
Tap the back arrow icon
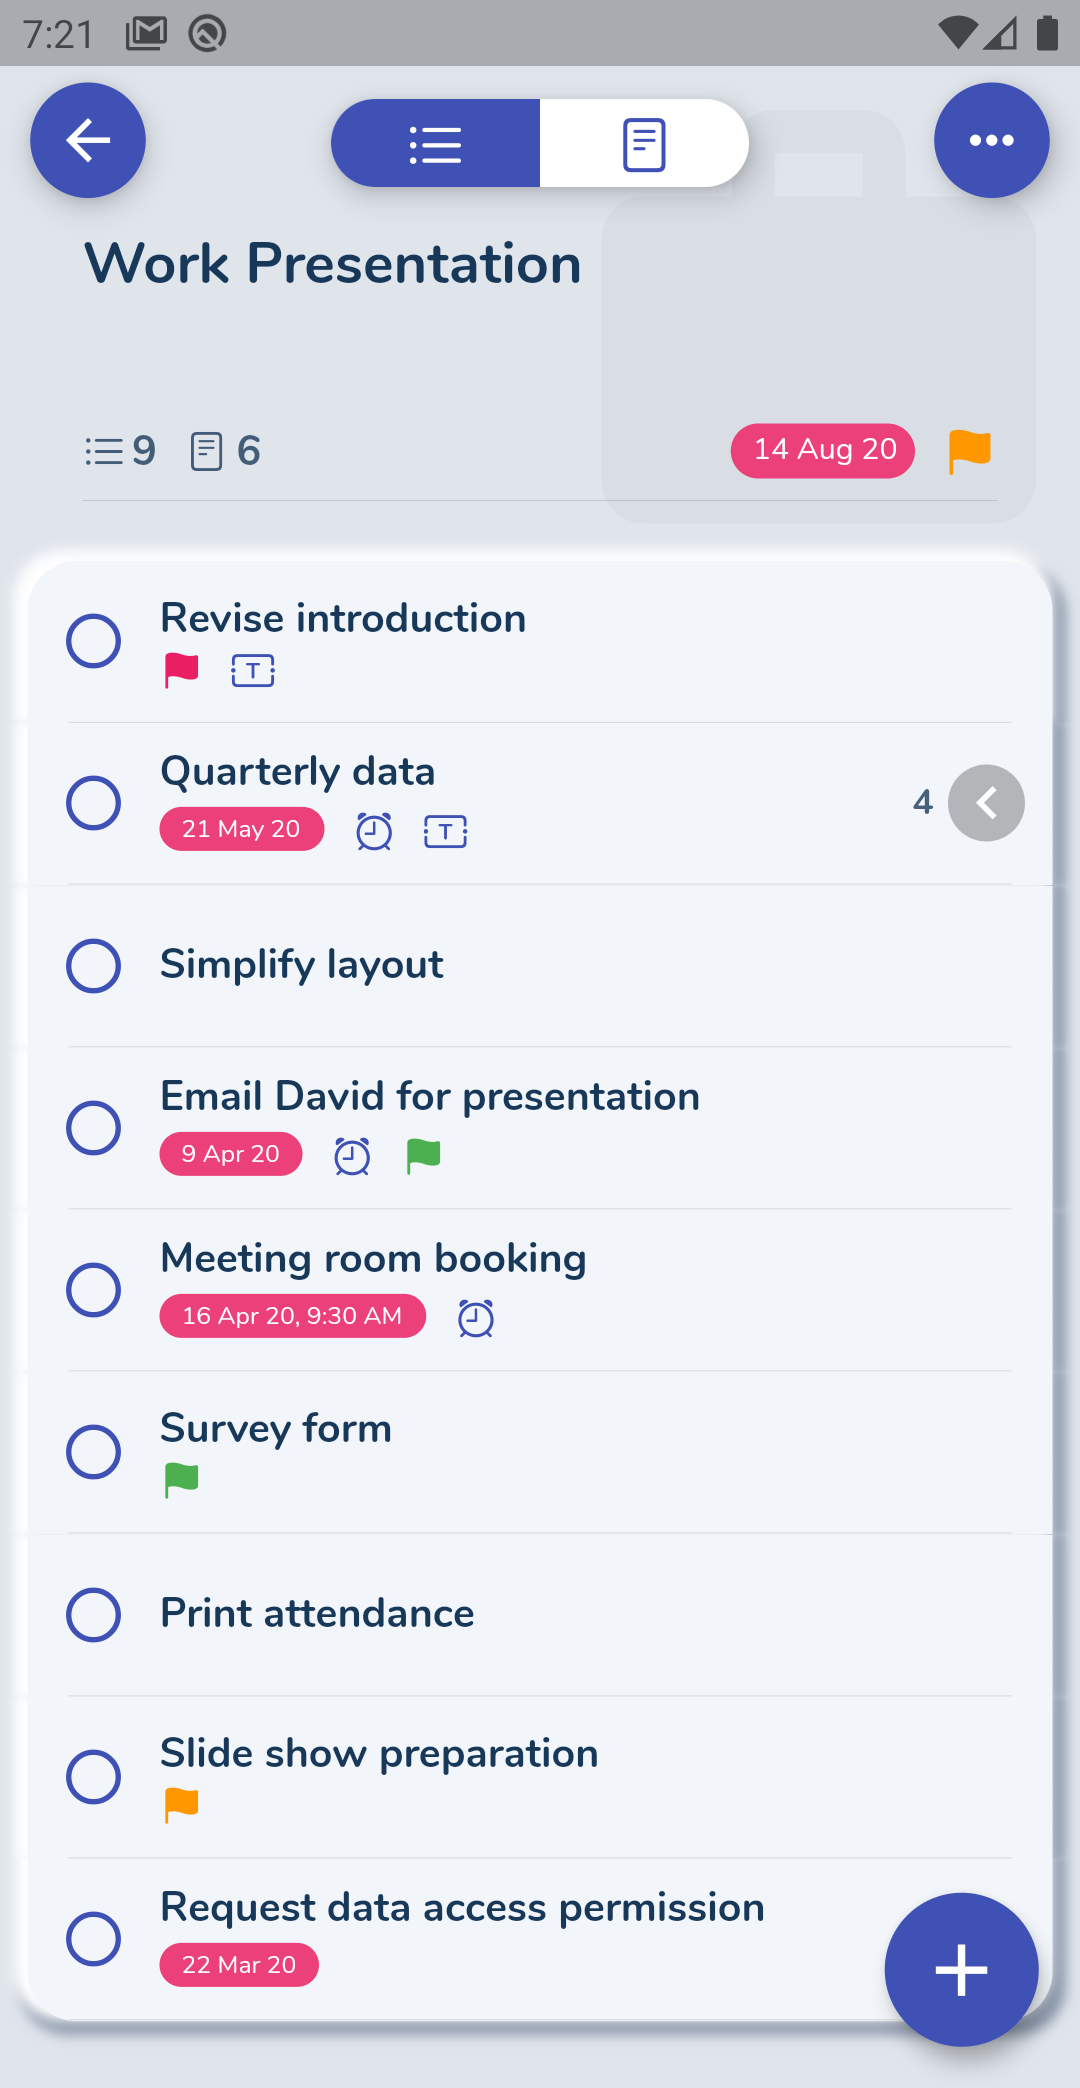point(88,140)
